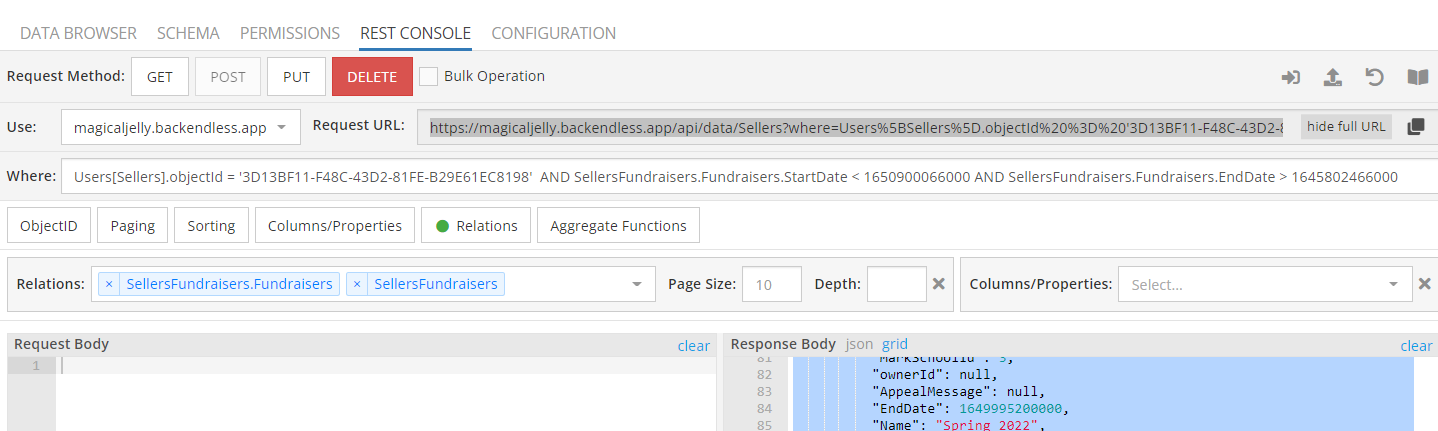Clear Columns/Properties with the X icon
Screen dimensions: 1438x431
click(x=1425, y=284)
